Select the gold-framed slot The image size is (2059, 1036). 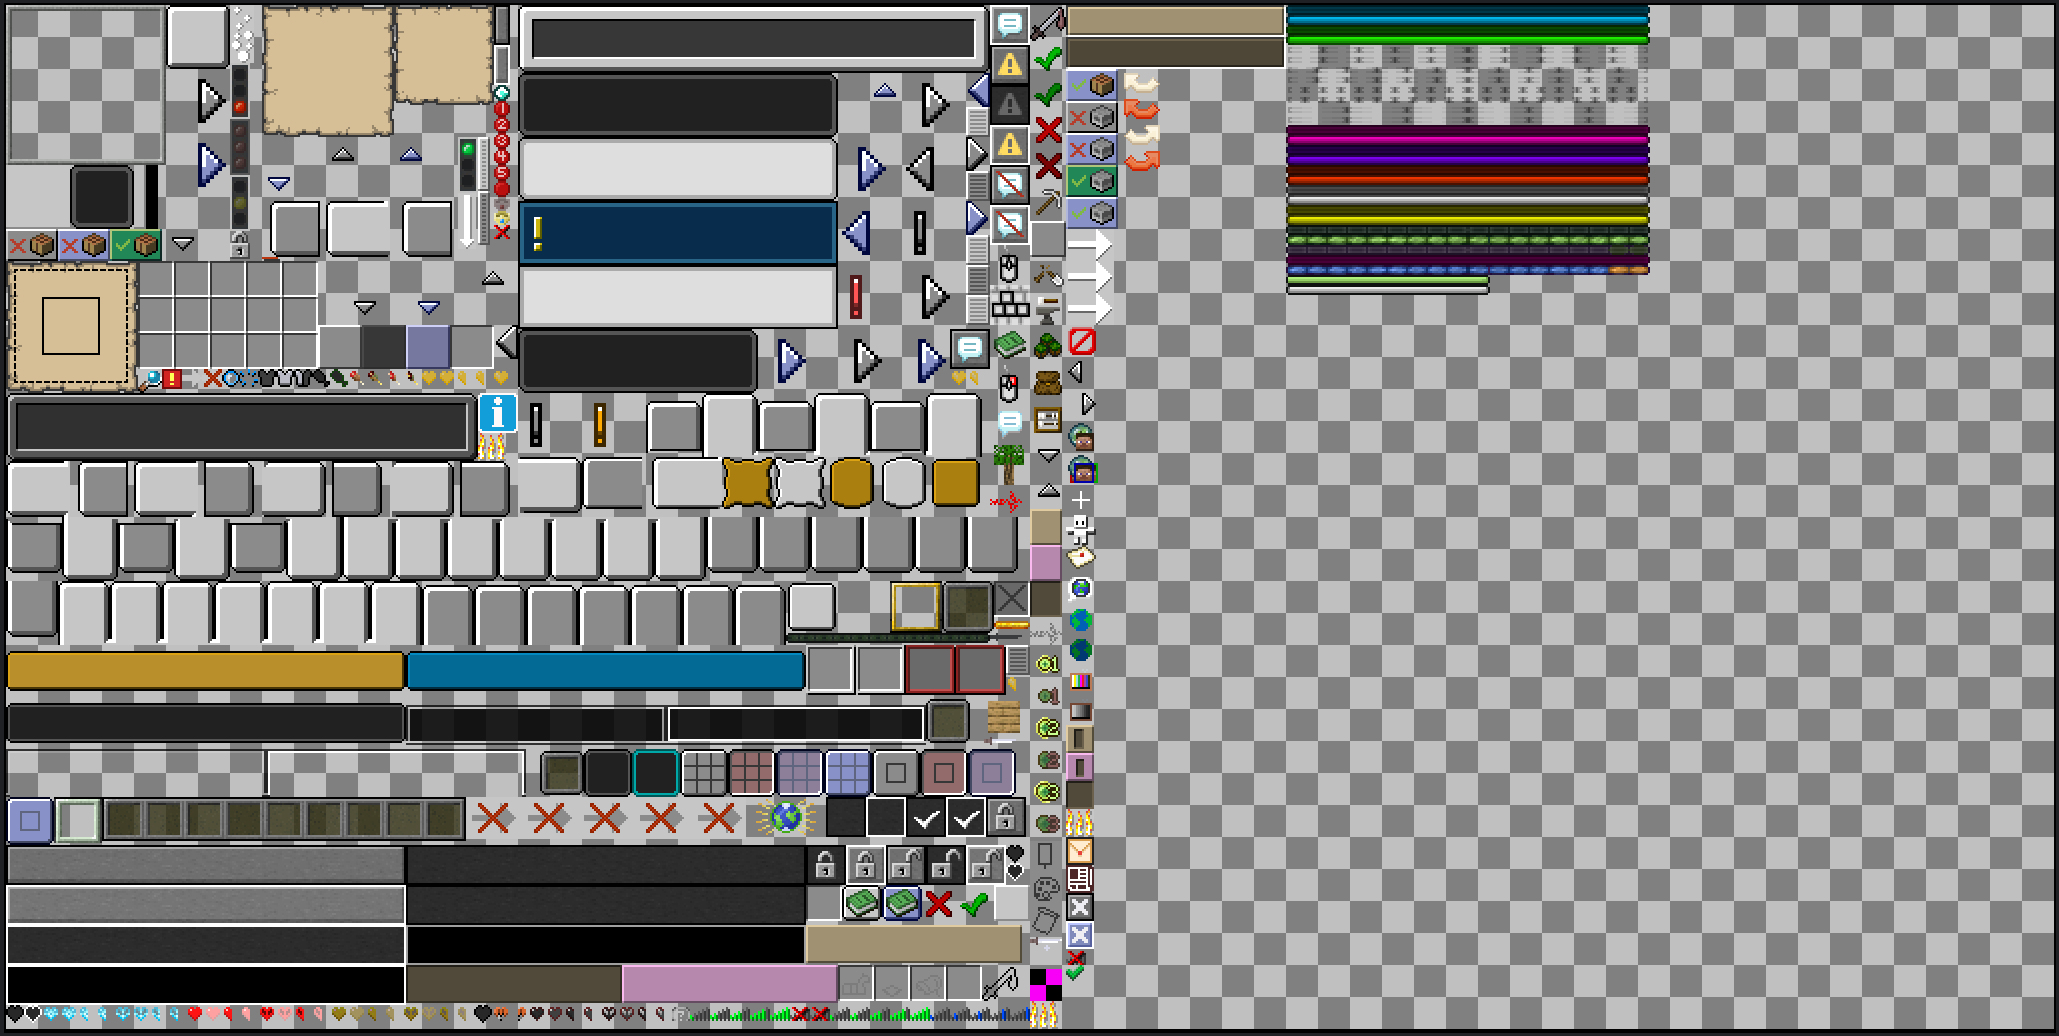(x=915, y=606)
